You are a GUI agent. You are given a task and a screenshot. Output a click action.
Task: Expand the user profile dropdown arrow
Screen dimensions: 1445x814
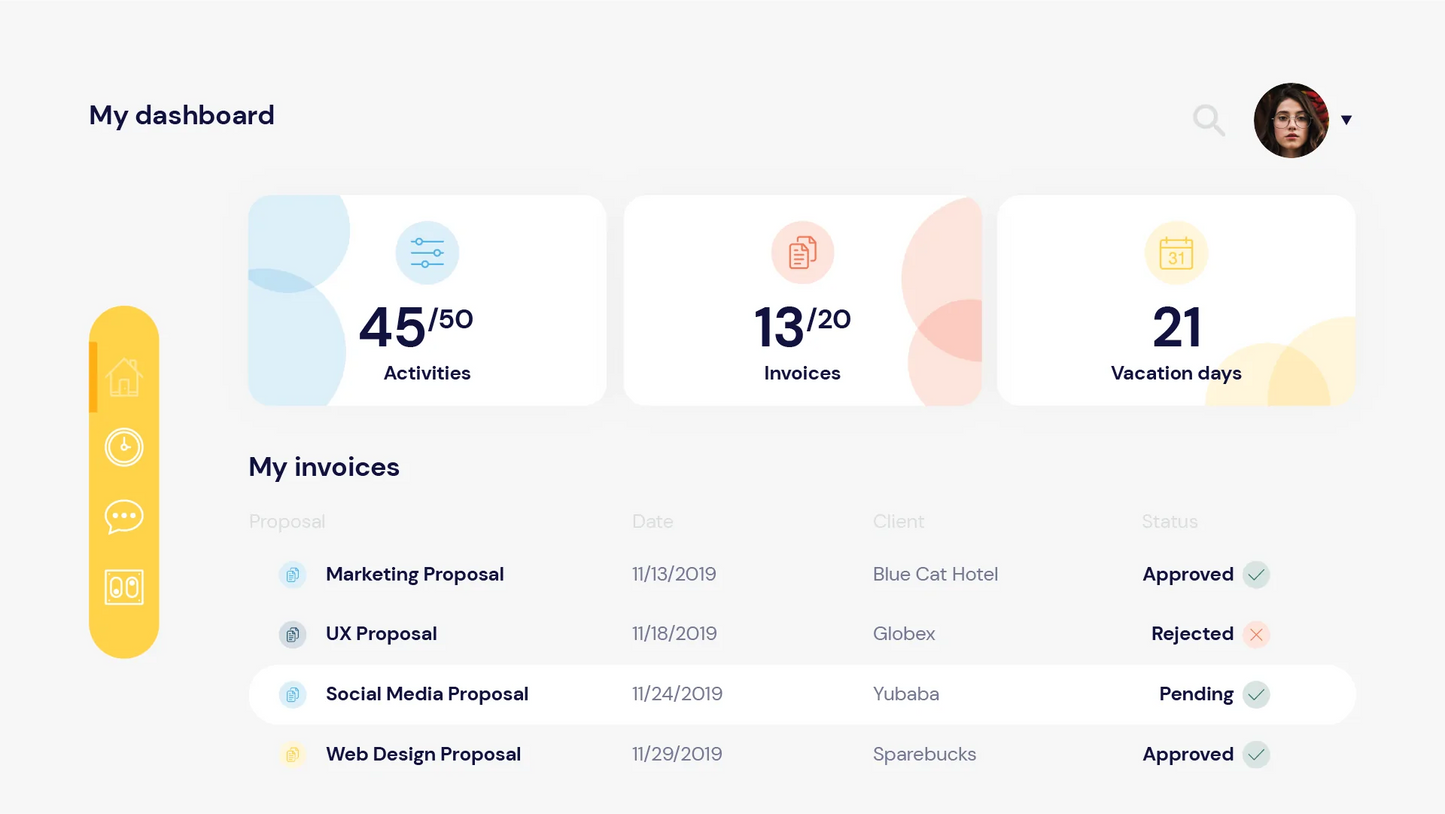pyautogui.click(x=1346, y=120)
